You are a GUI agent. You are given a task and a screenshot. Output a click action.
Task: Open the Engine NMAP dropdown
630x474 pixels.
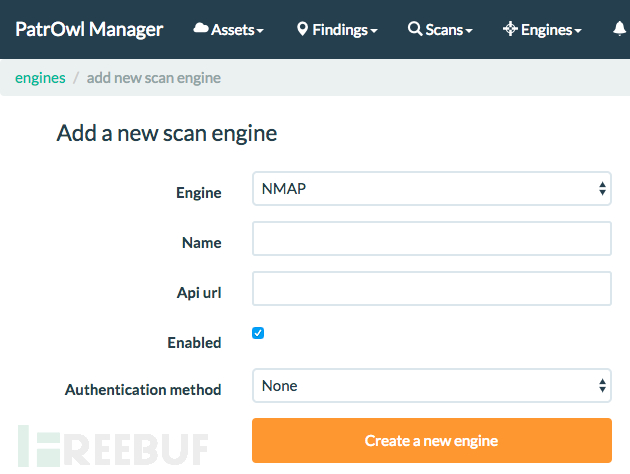click(x=432, y=189)
